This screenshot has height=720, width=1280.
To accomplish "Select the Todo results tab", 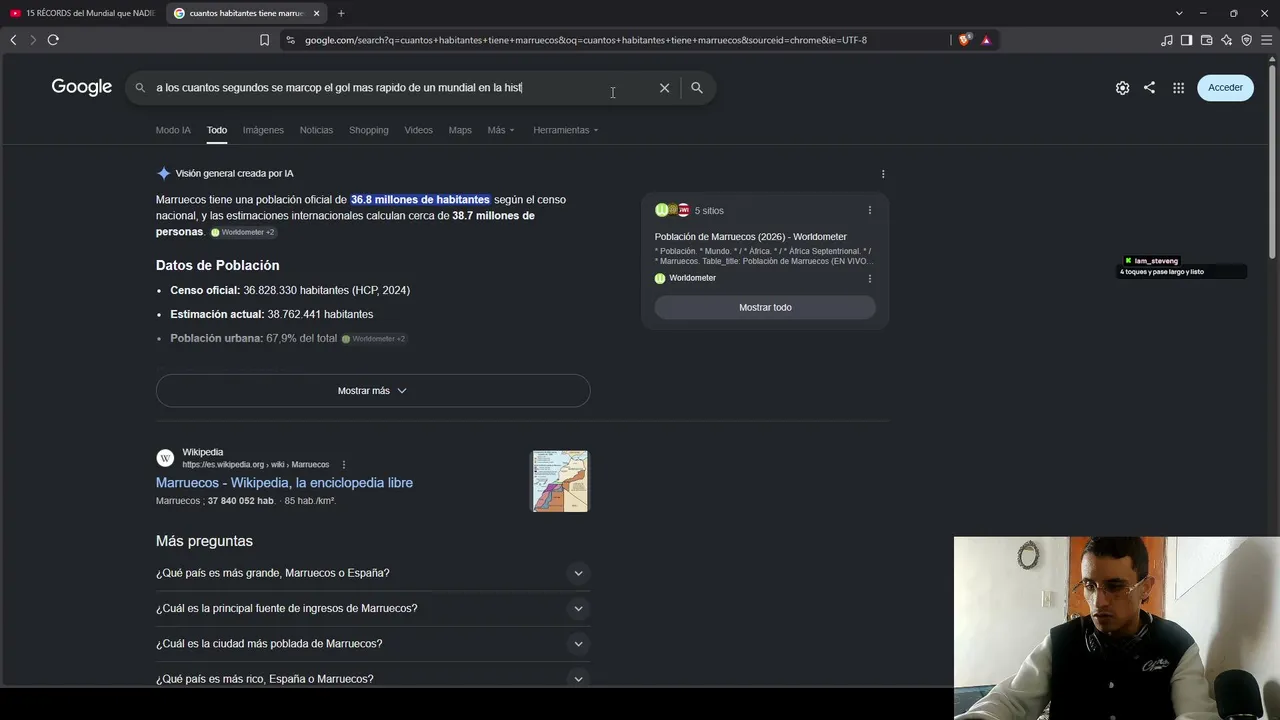I will (217, 130).
